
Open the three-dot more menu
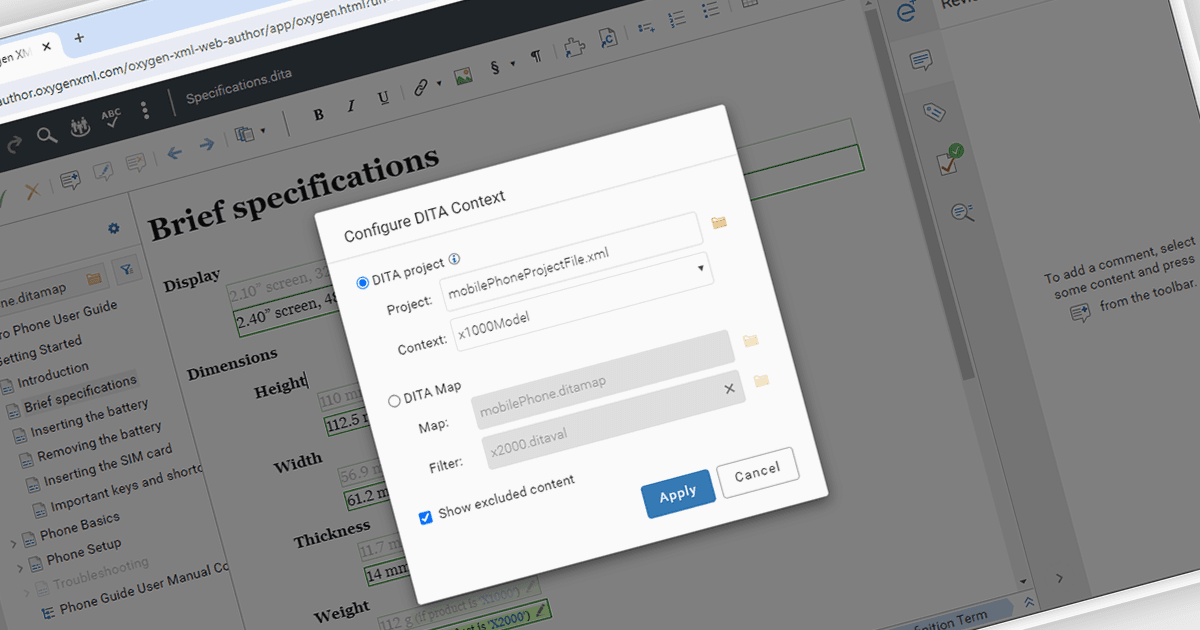tap(146, 110)
